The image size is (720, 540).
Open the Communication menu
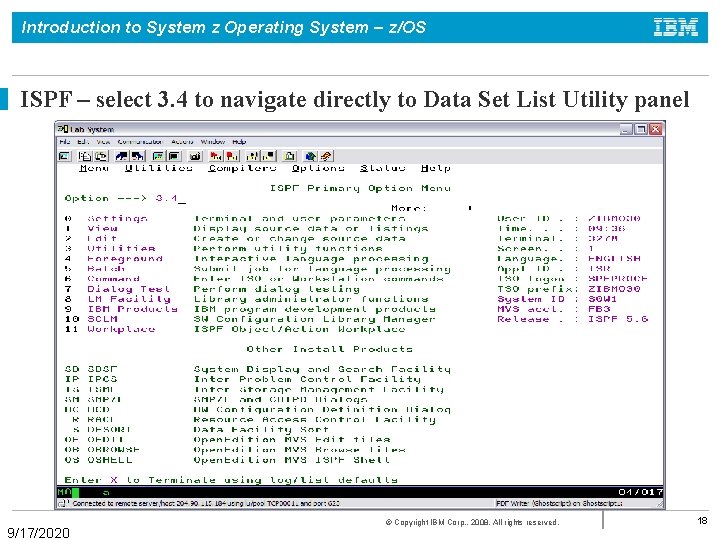(x=140, y=142)
